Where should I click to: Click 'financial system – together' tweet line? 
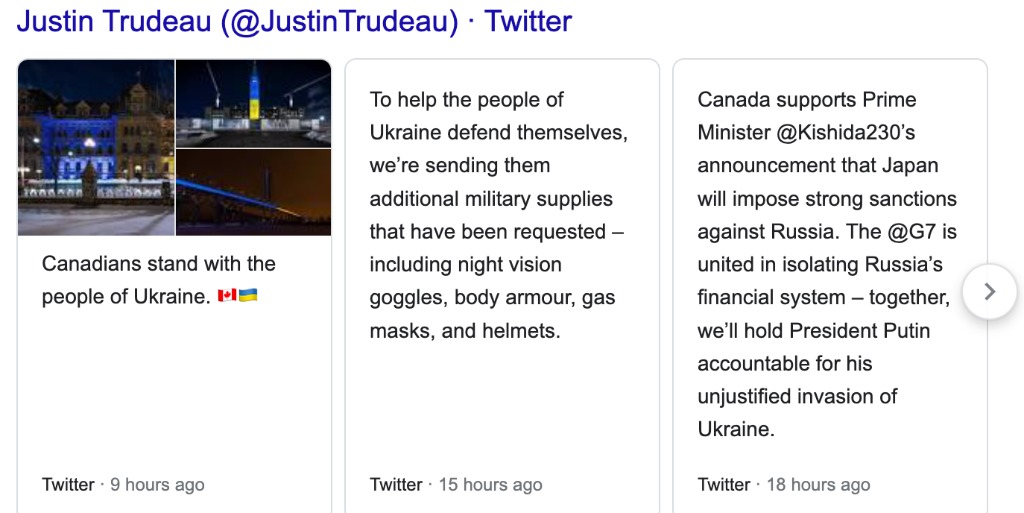point(822,298)
